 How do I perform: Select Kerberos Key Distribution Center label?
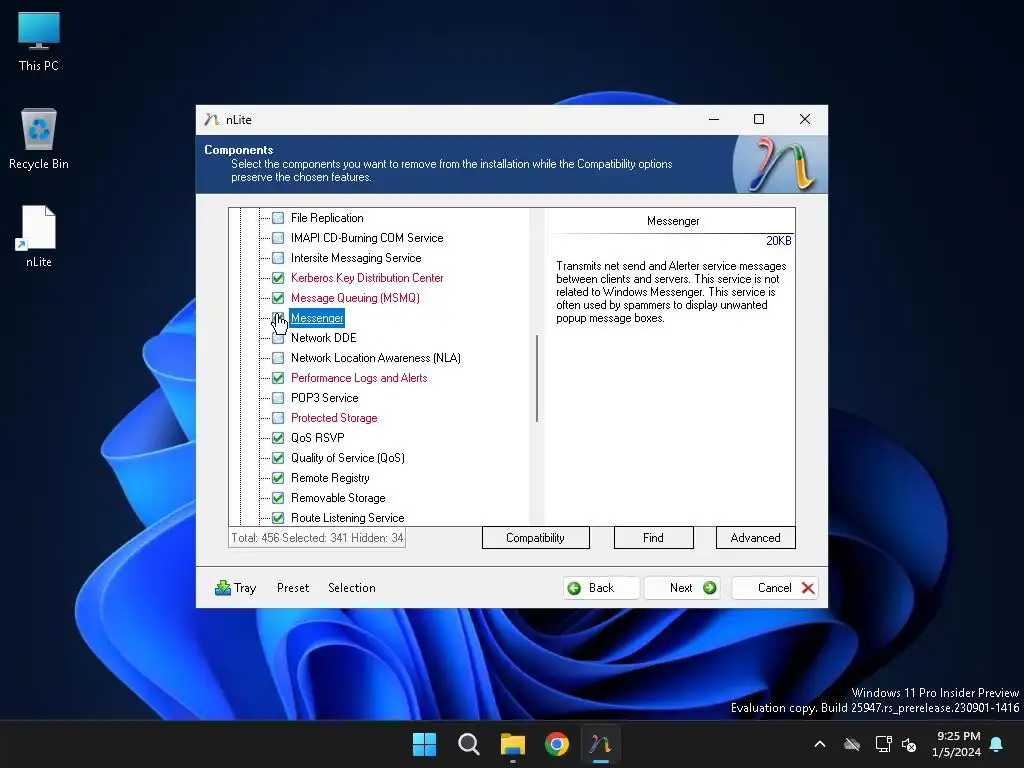click(367, 278)
